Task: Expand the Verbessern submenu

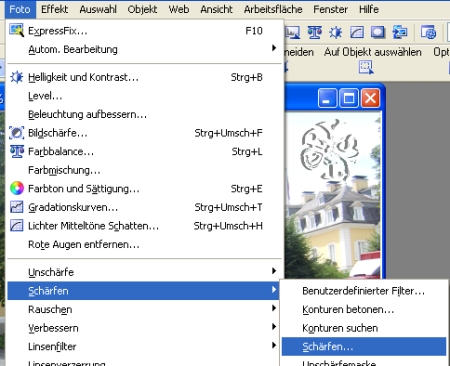Action: coord(144,328)
